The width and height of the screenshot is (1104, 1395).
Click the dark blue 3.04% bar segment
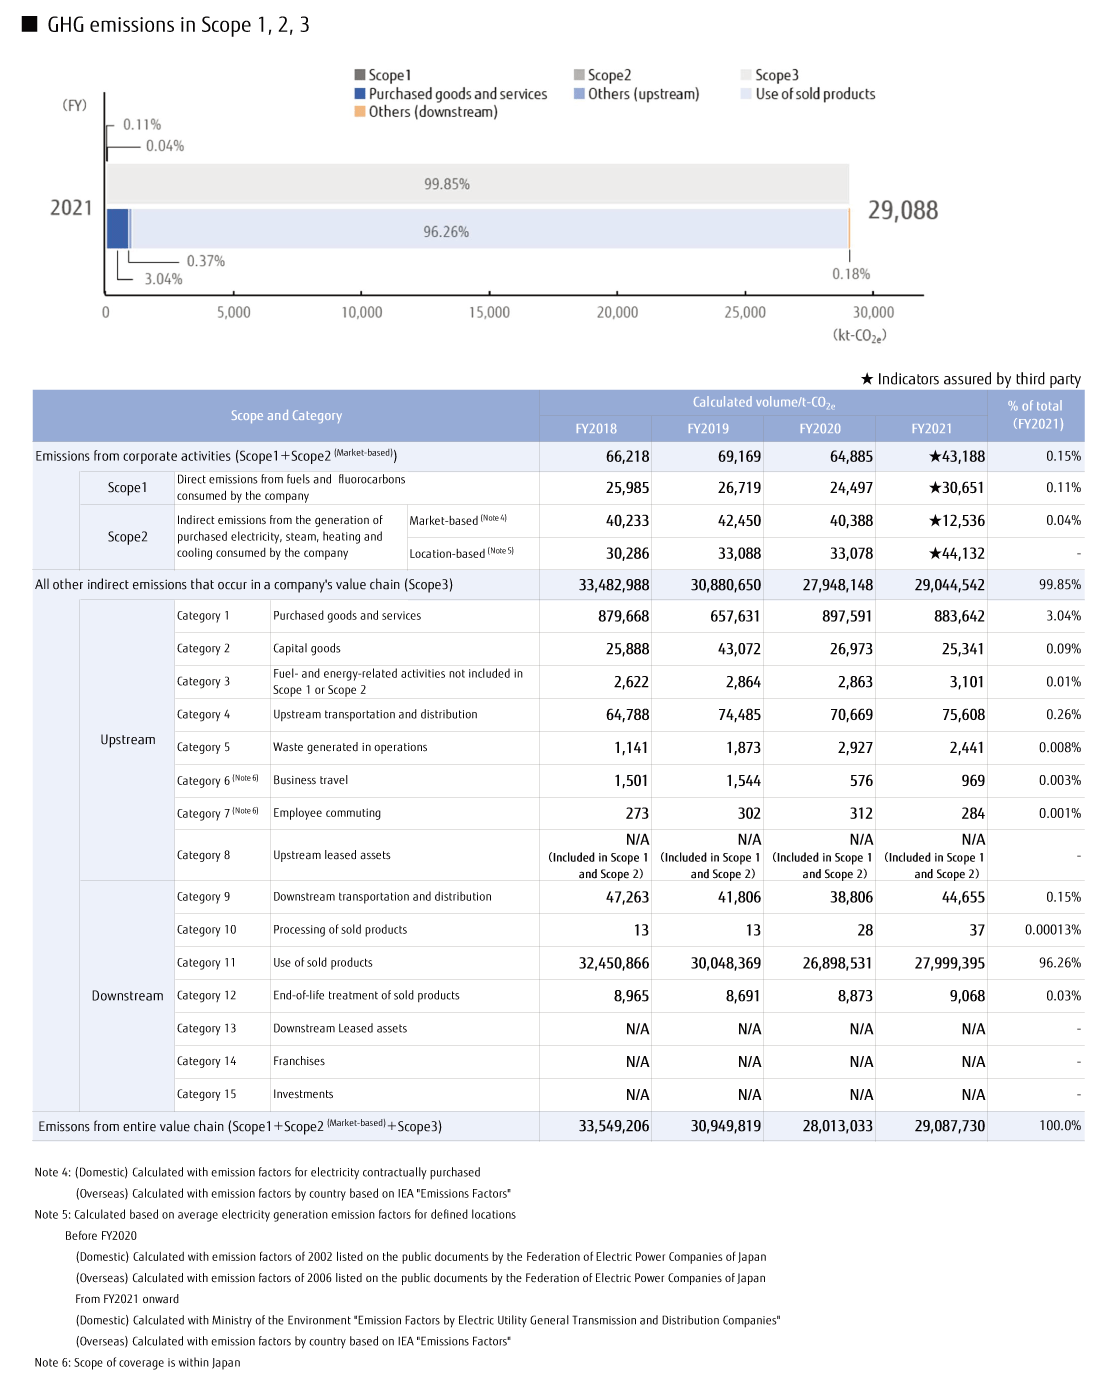point(117,229)
